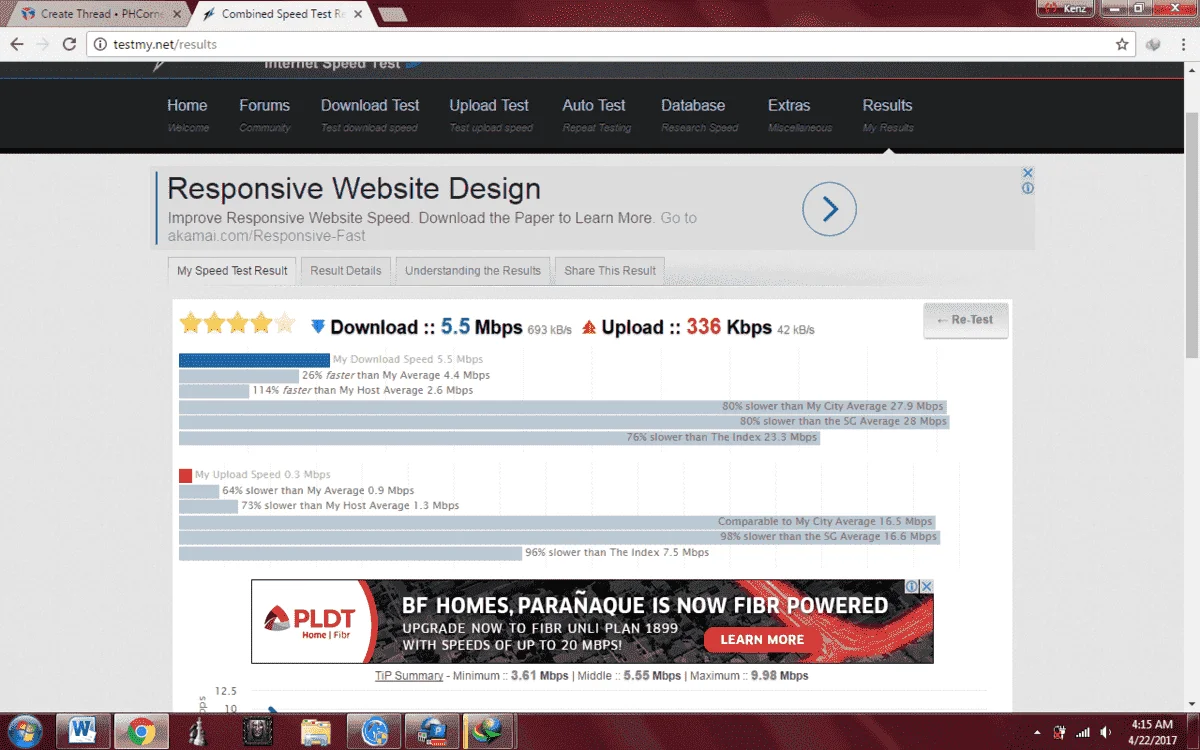Image resolution: width=1200 pixels, height=750 pixels.
Task: Open the TiP Summary link
Action: pos(409,676)
